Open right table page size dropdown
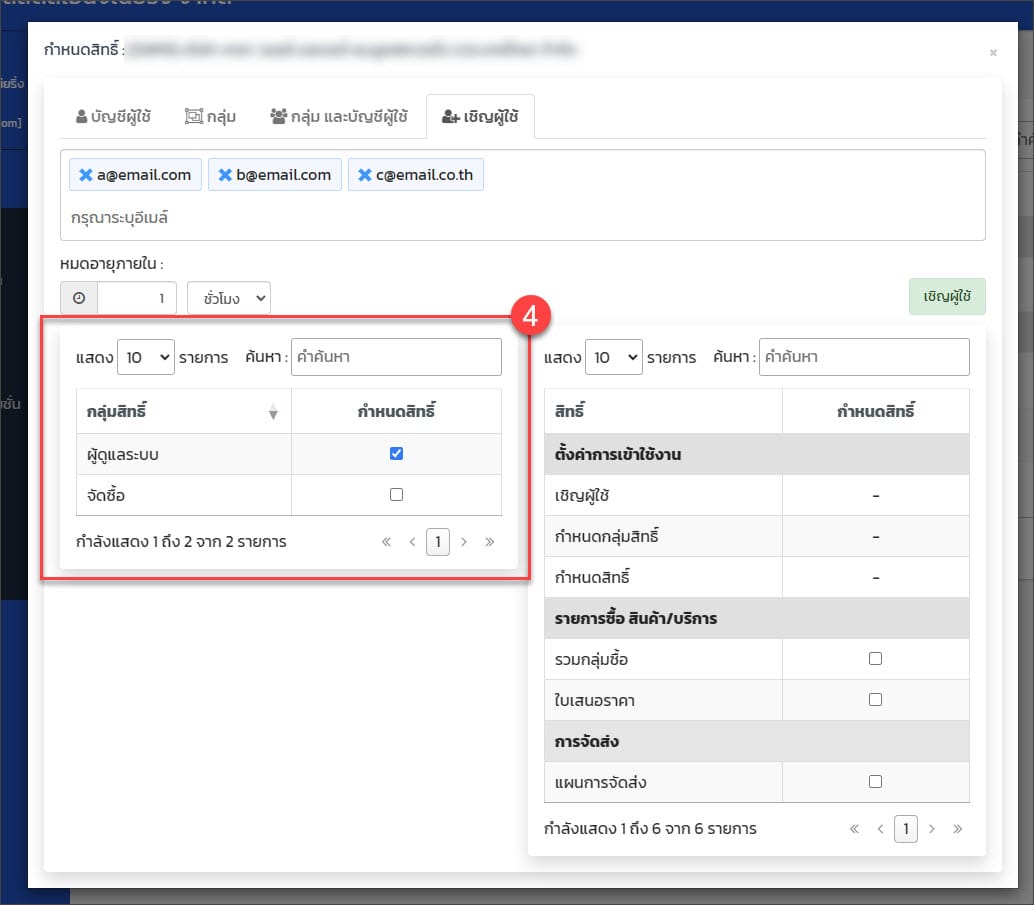The height and width of the screenshot is (905, 1034). coord(613,357)
